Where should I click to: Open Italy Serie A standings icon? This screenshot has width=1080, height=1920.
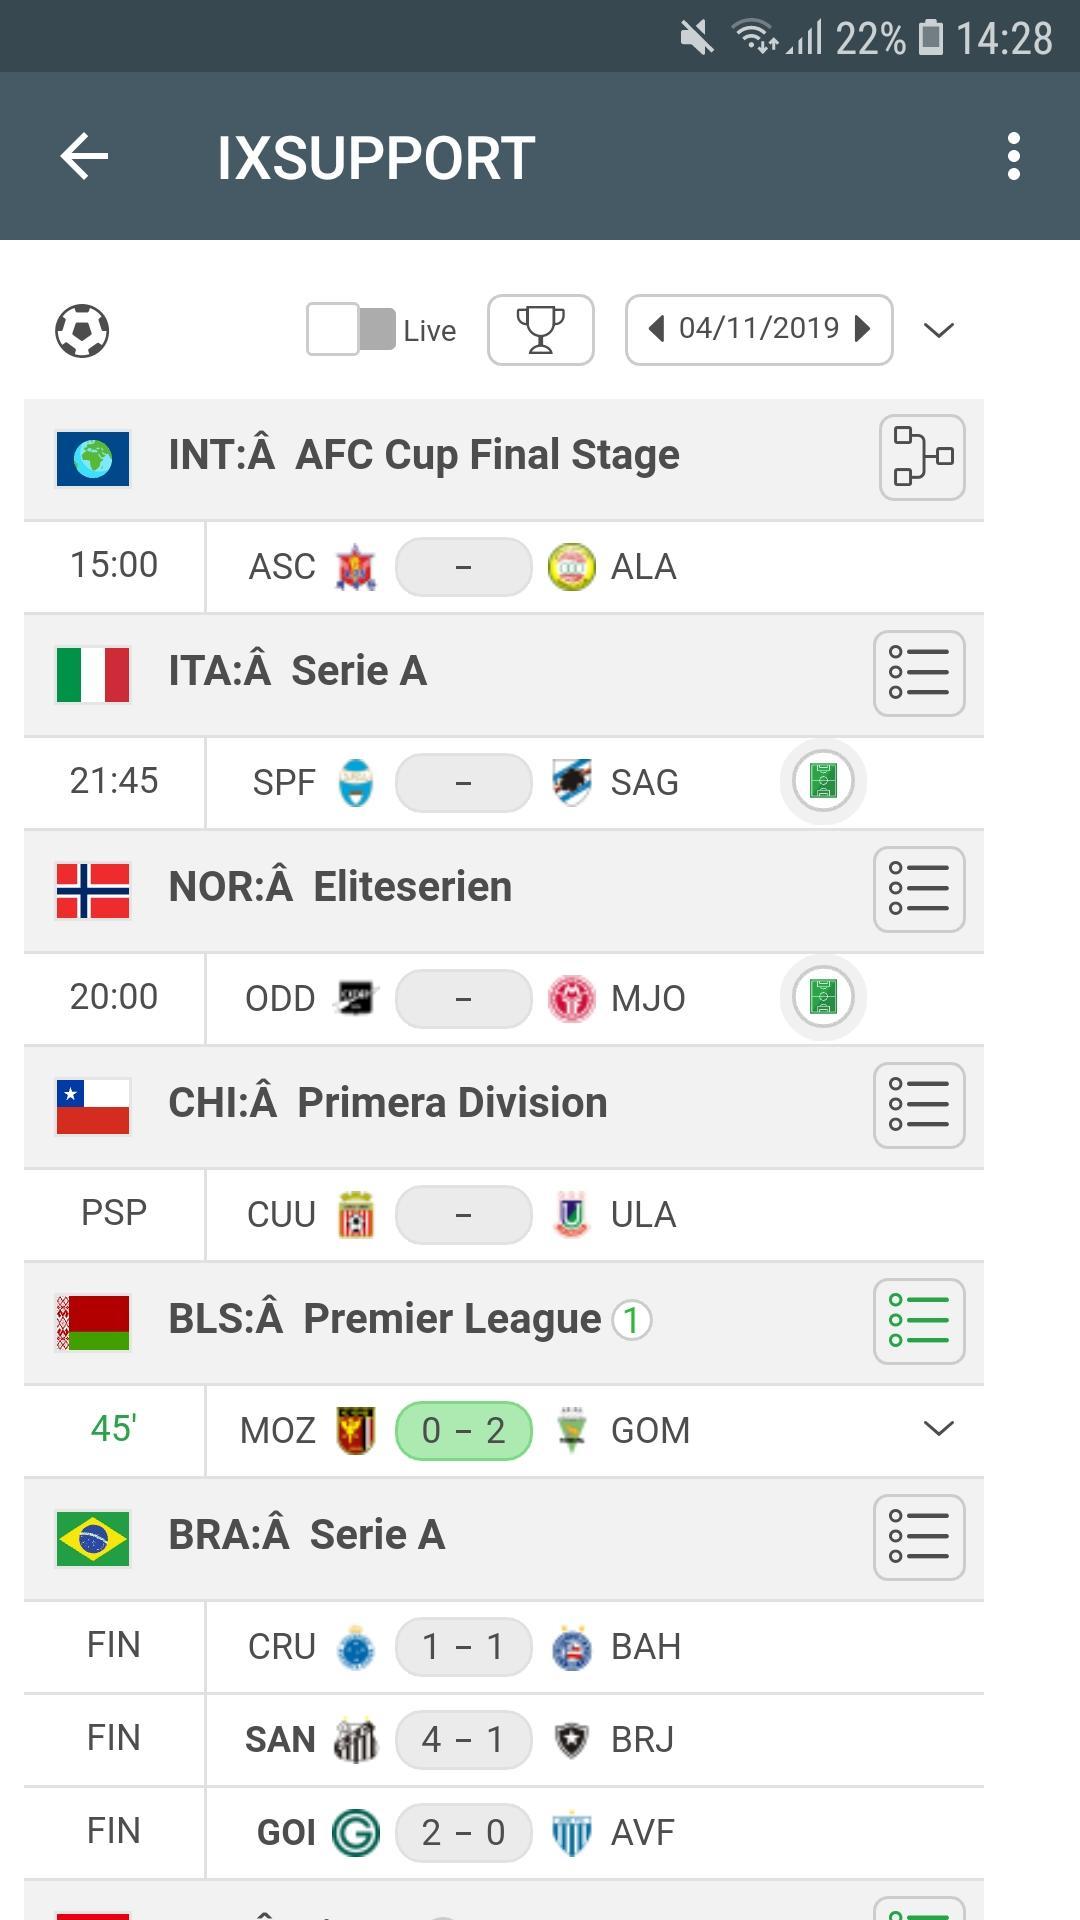pos(918,673)
